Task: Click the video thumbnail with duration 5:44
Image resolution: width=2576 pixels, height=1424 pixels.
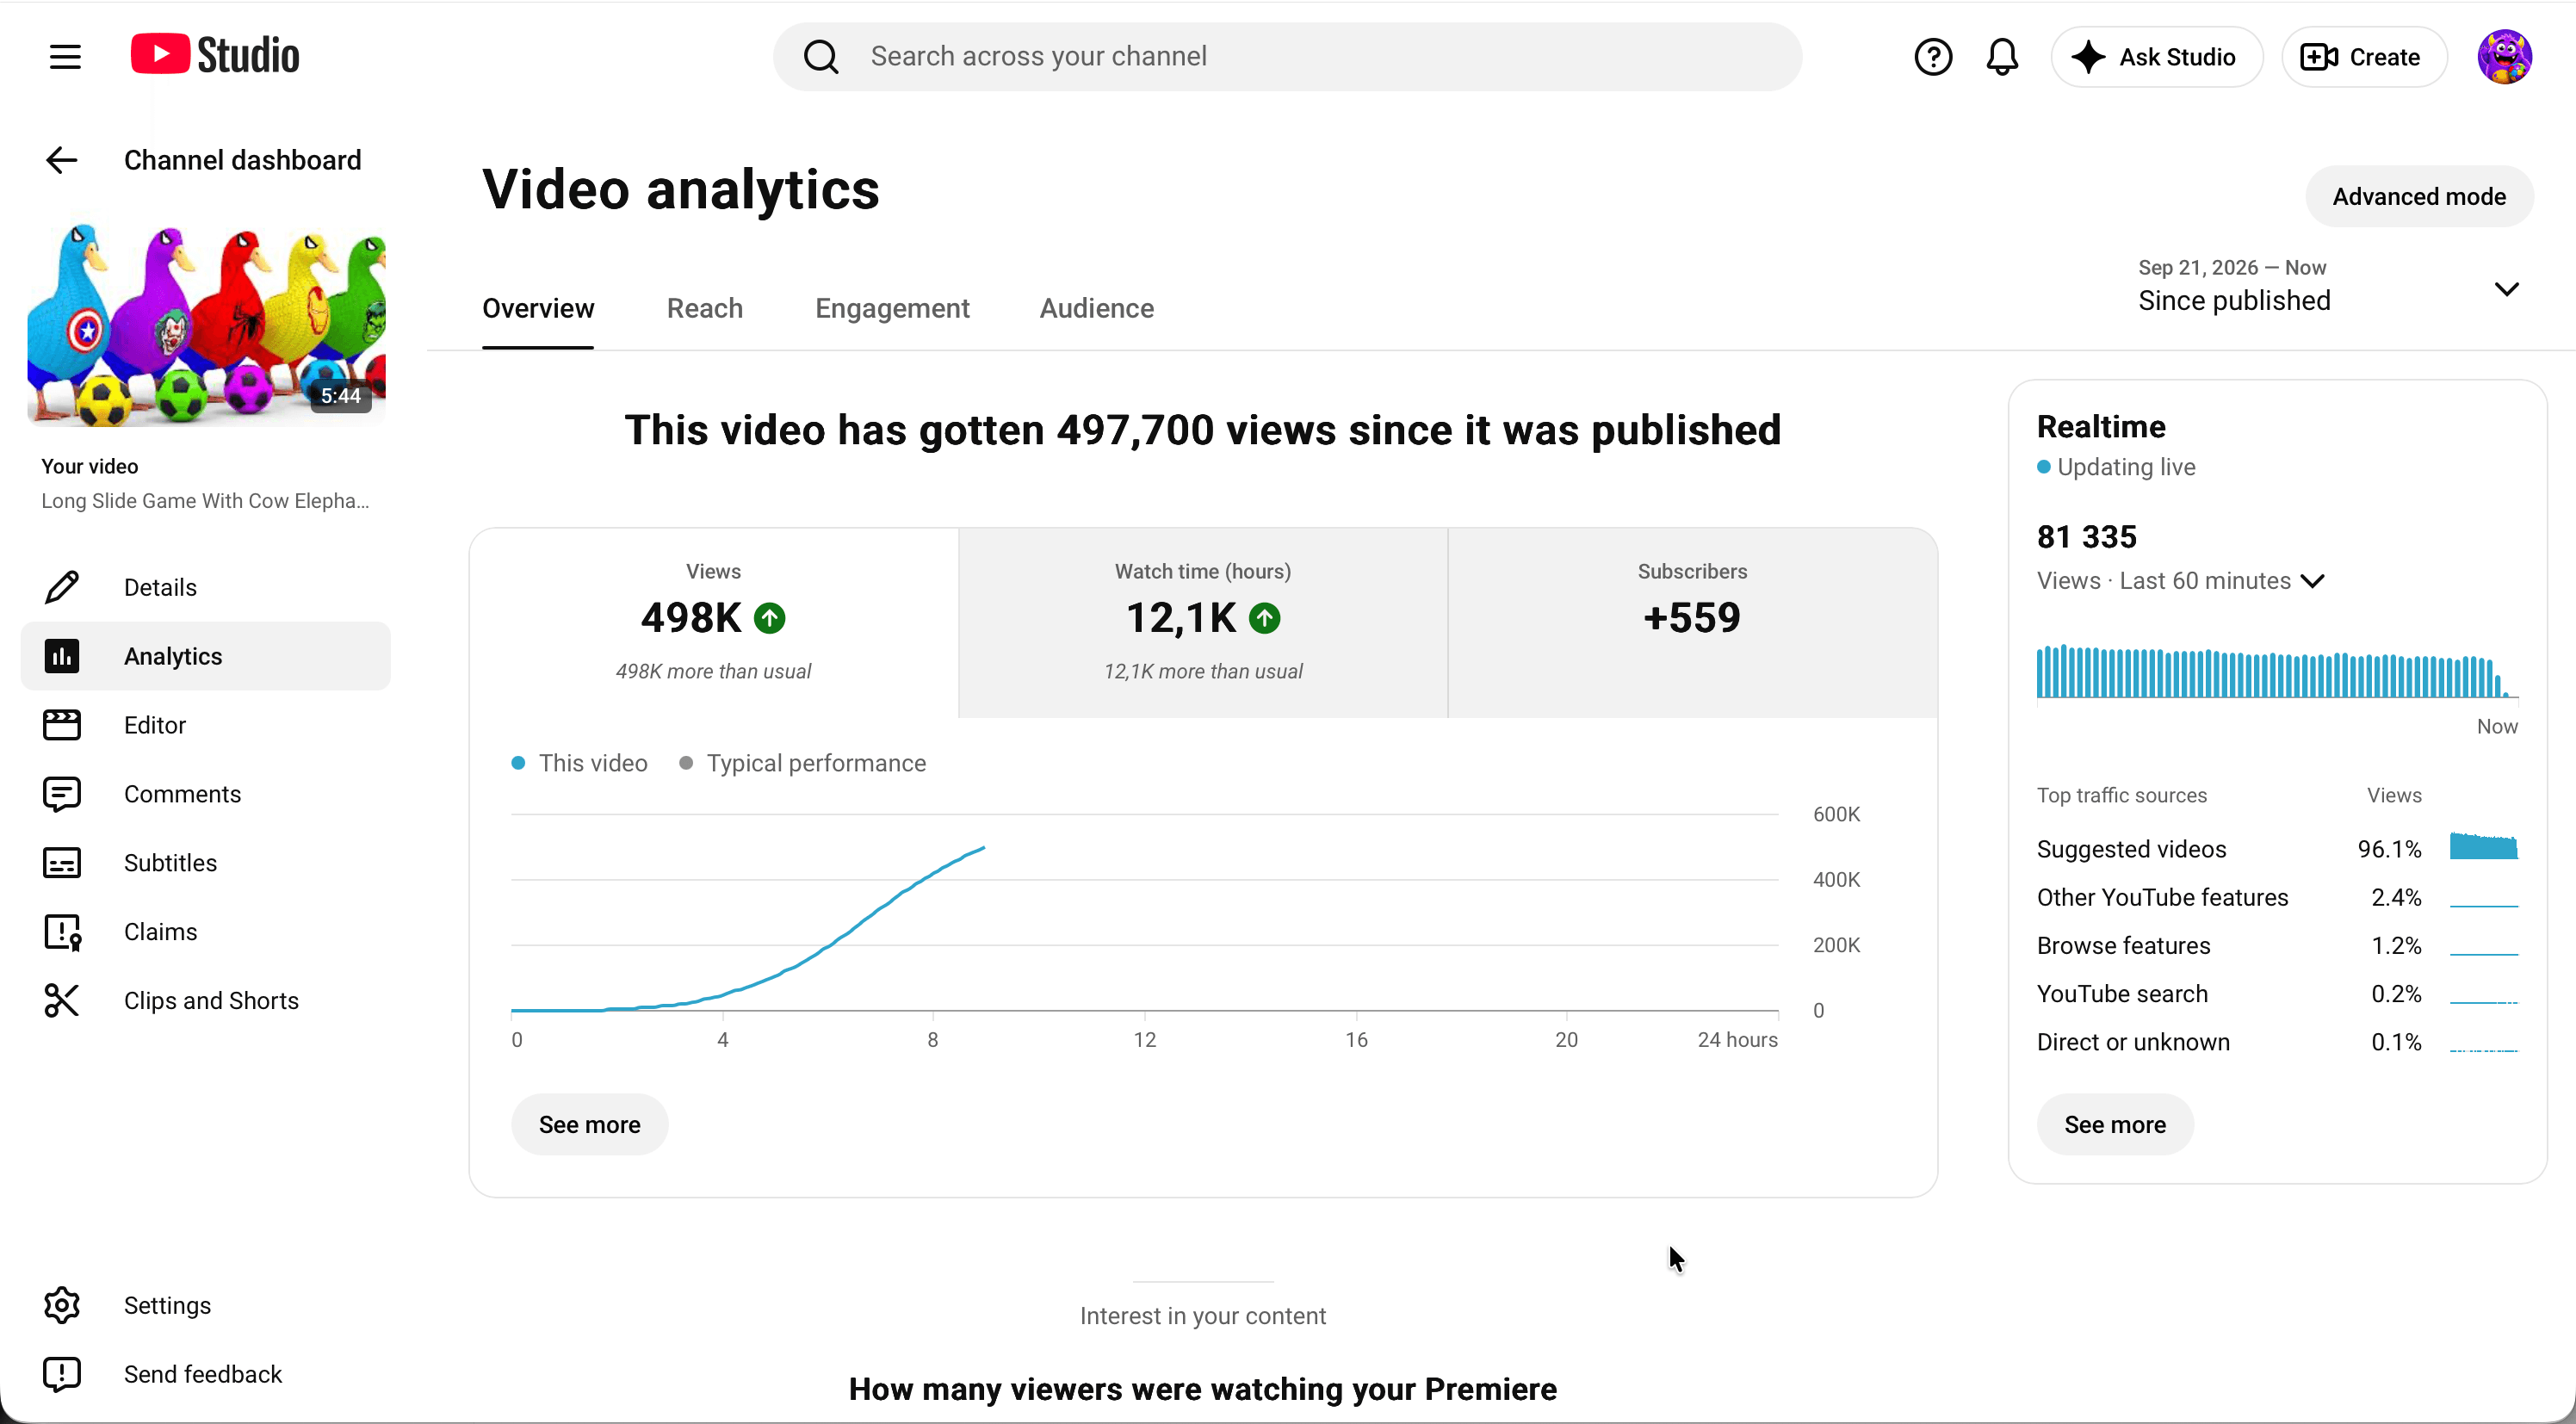Action: (206, 324)
